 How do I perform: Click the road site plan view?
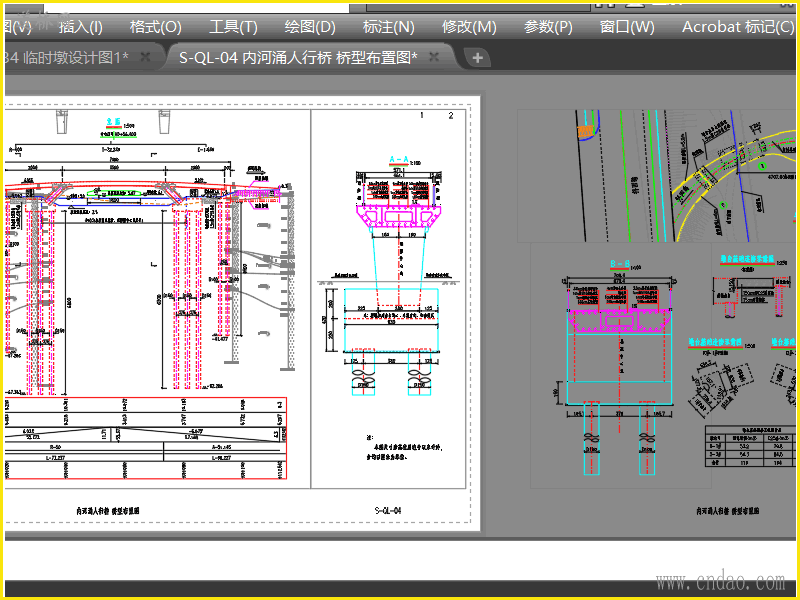point(658,175)
